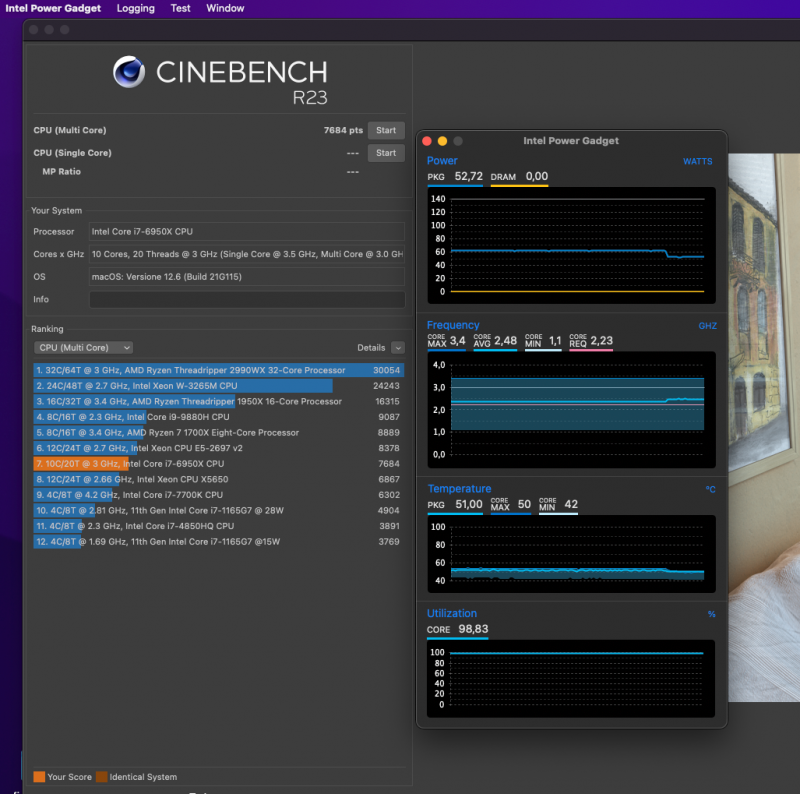Minimize the Intel Power Gadget window

pos(442,141)
